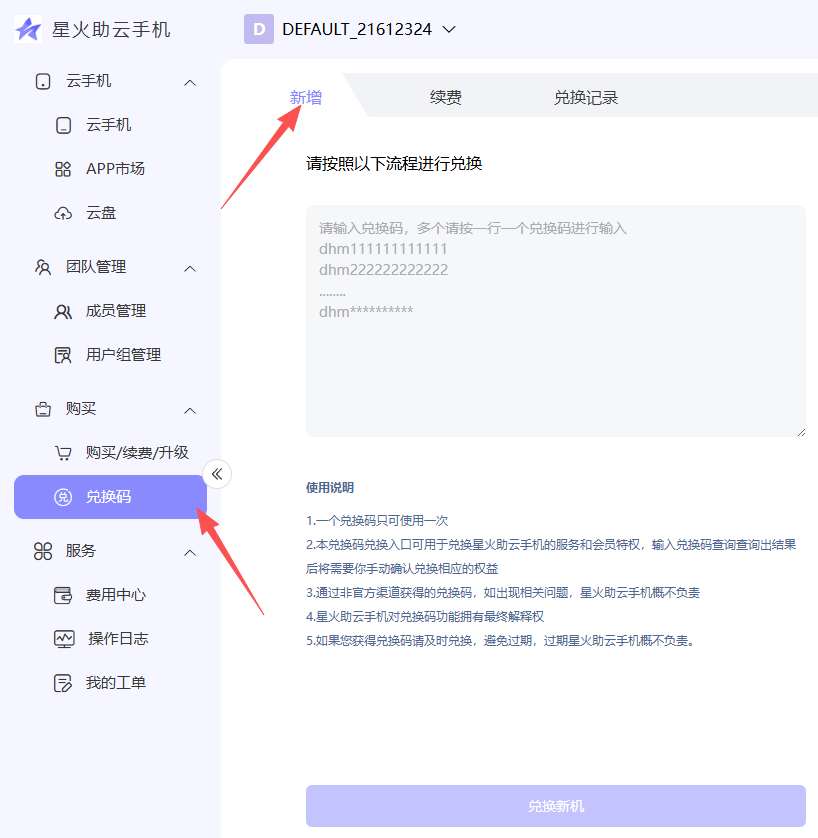Viewport: 818px width, 838px height.
Task: Open DEFAULT_21612324 account dropdown
Action: (449, 30)
